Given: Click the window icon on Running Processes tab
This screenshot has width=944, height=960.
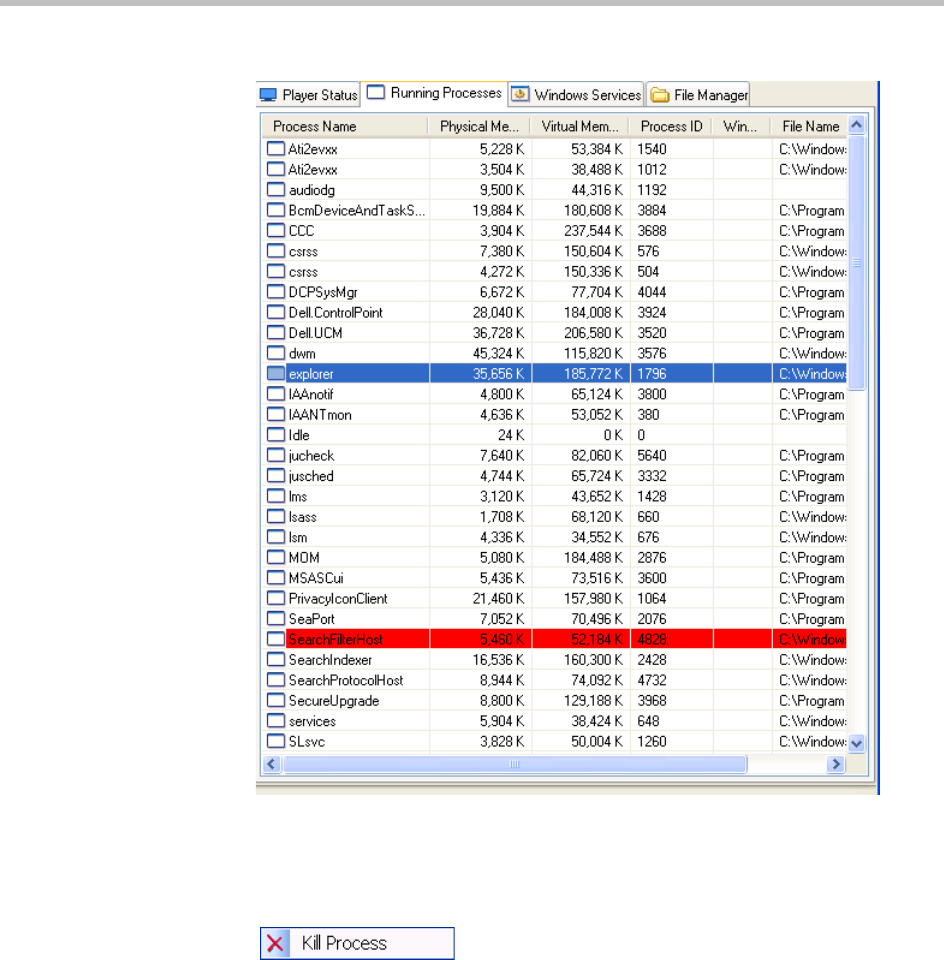Looking at the screenshot, I should [x=375, y=92].
